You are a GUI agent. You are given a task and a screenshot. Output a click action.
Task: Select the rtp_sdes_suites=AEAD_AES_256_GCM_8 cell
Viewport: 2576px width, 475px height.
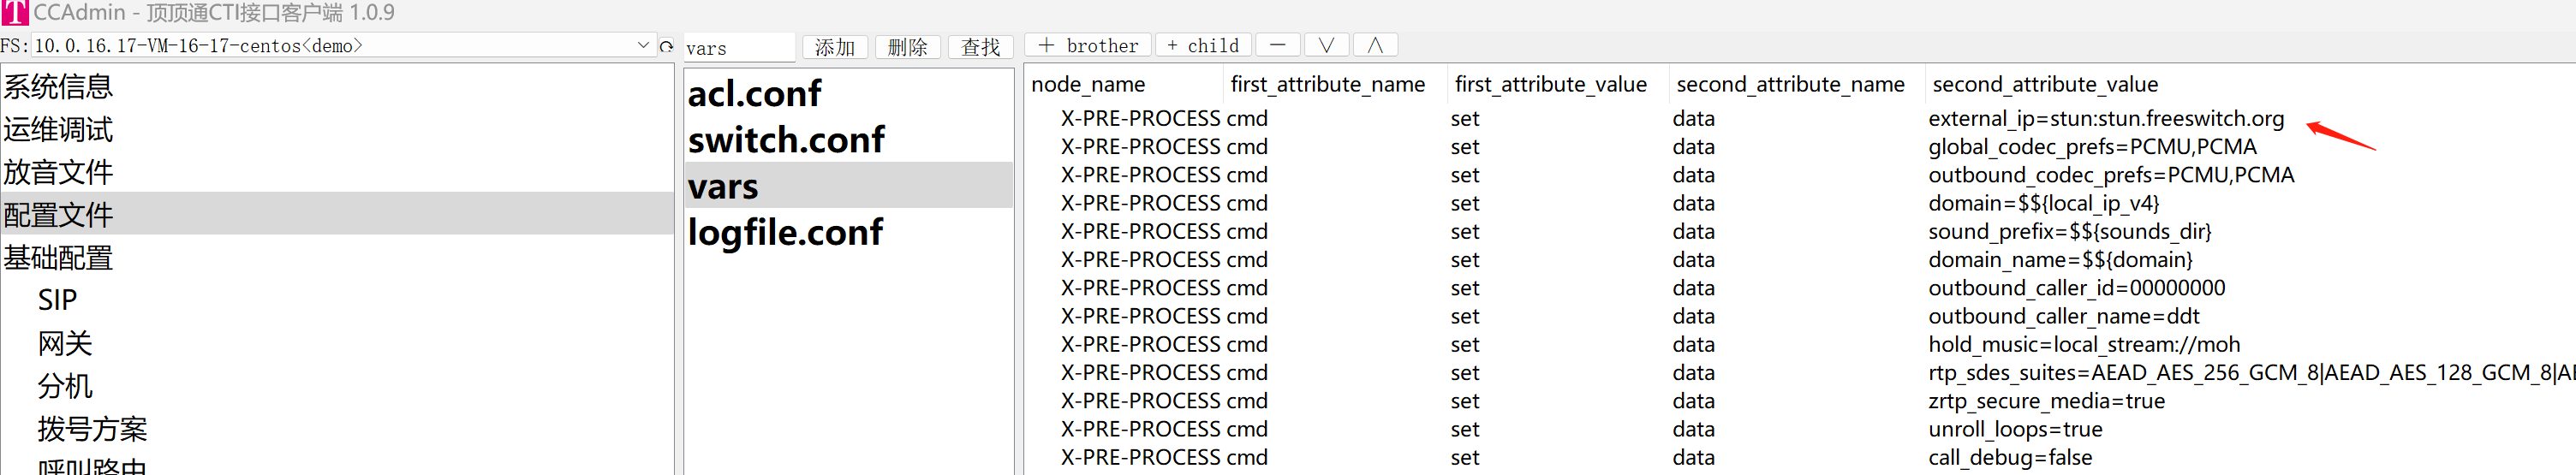point(2251,372)
